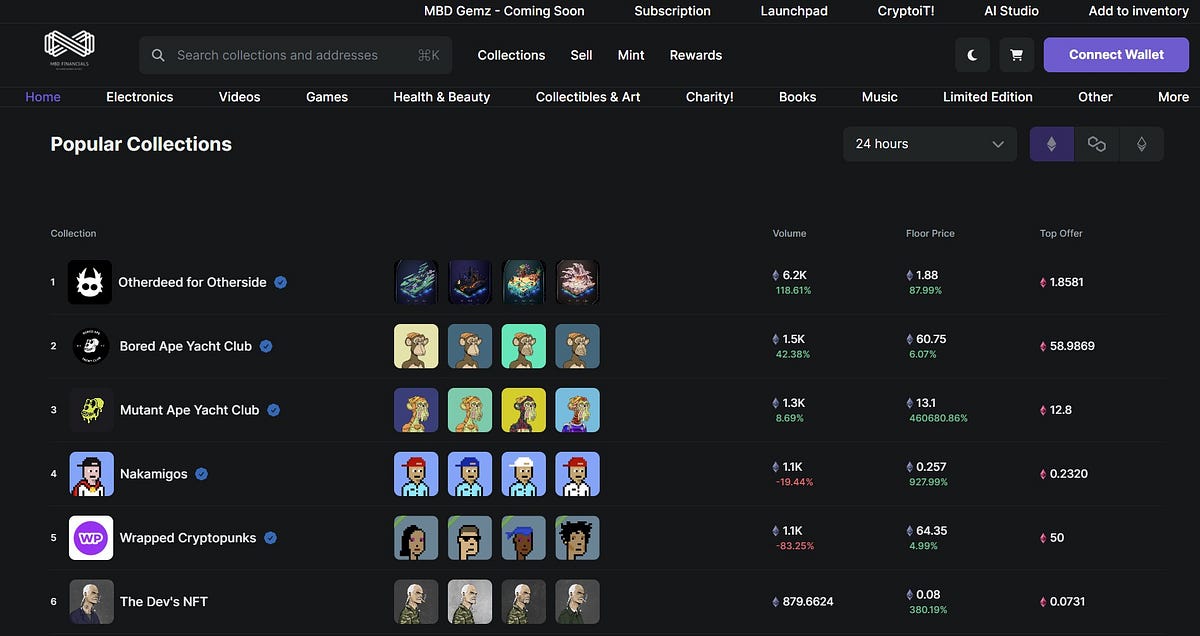Open second Mutant Ape preview thumbnail
Screen dimensions: 1200x636
pos(470,410)
